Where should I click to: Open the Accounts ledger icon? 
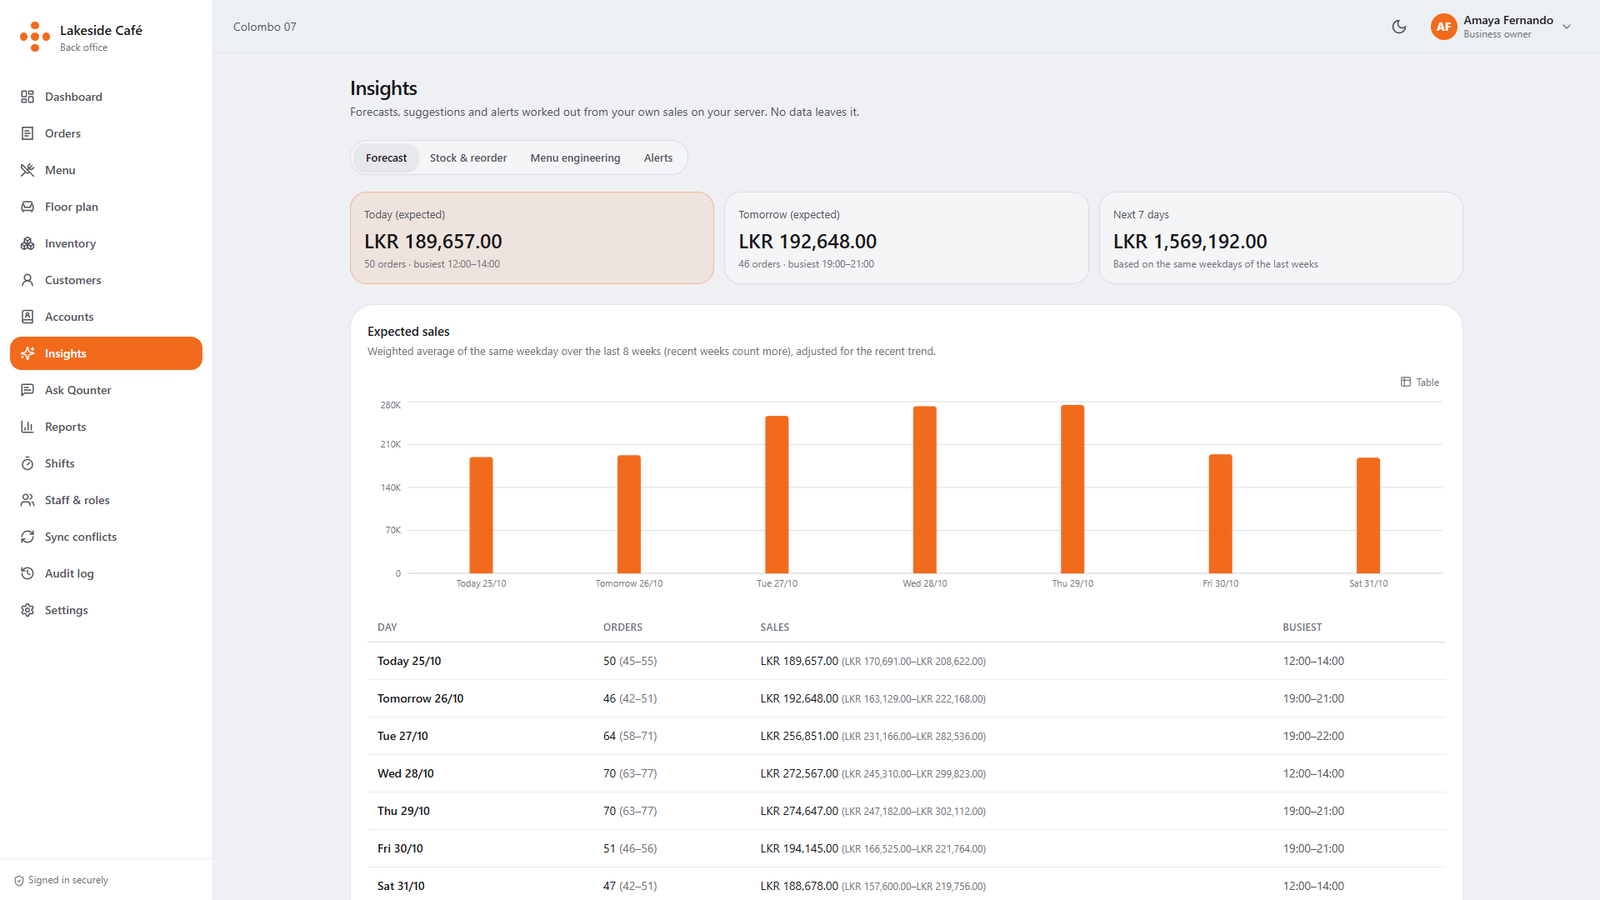point(27,317)
